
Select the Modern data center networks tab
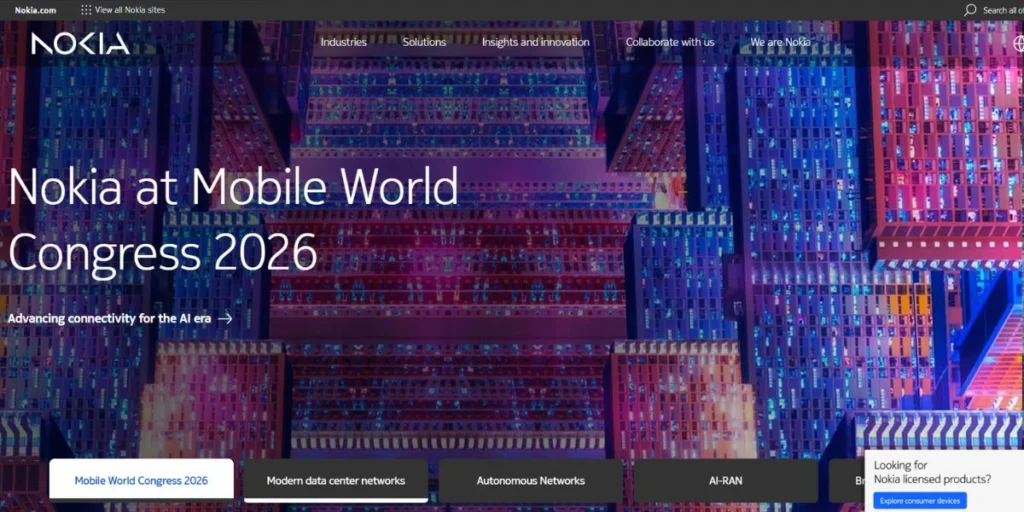tap(336, 481)
